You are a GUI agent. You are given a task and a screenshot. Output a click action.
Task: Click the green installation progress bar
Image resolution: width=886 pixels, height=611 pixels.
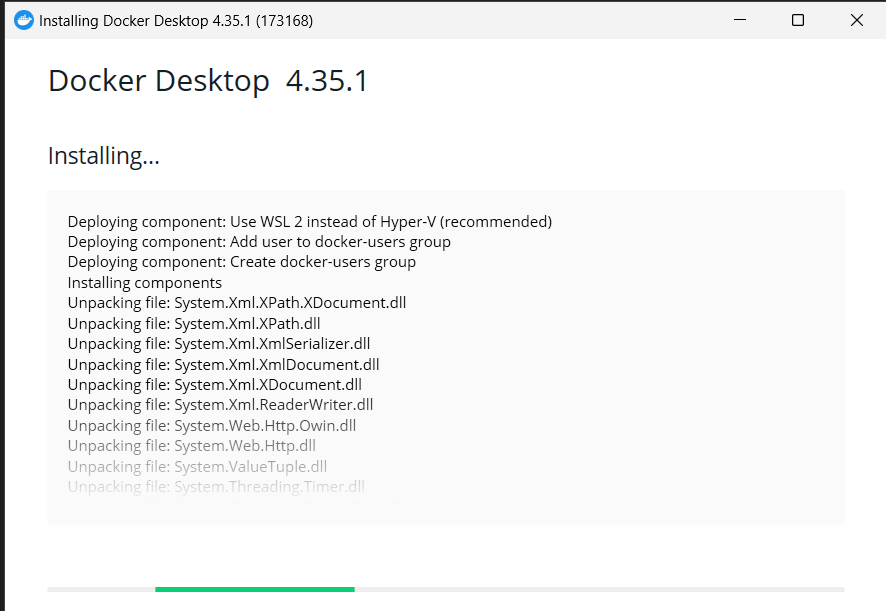255,590
